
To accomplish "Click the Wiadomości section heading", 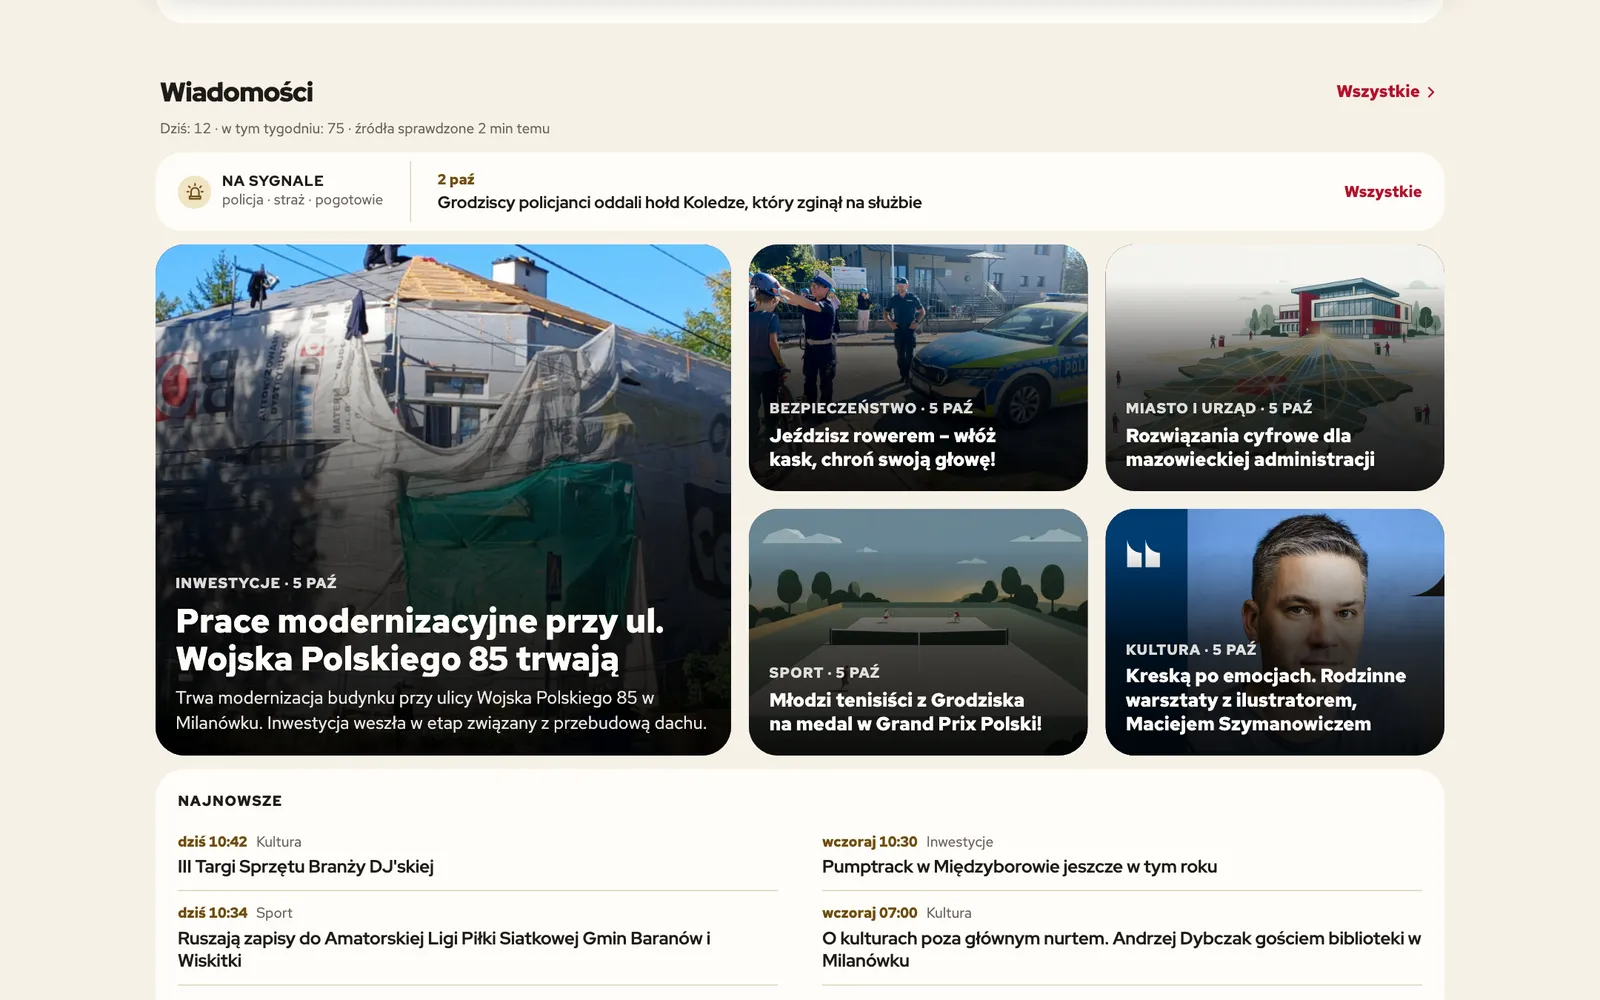I will pos(236,92).
